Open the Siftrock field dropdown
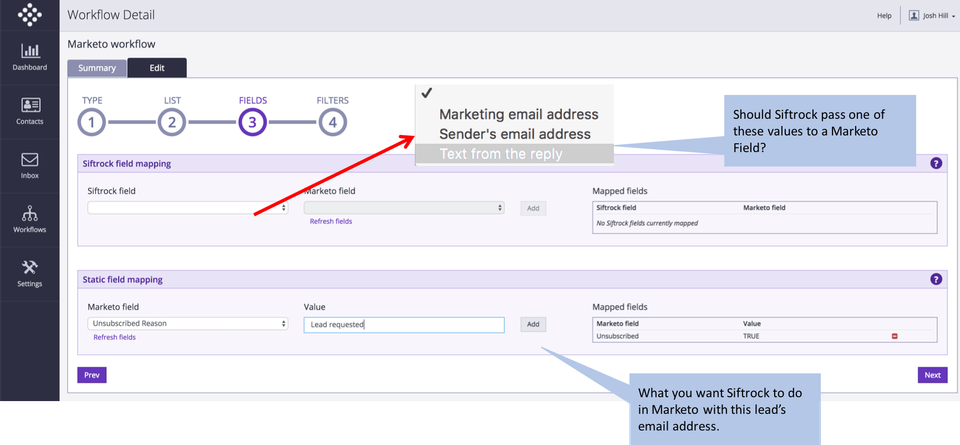The image size is (960, 445). (188, 208)
